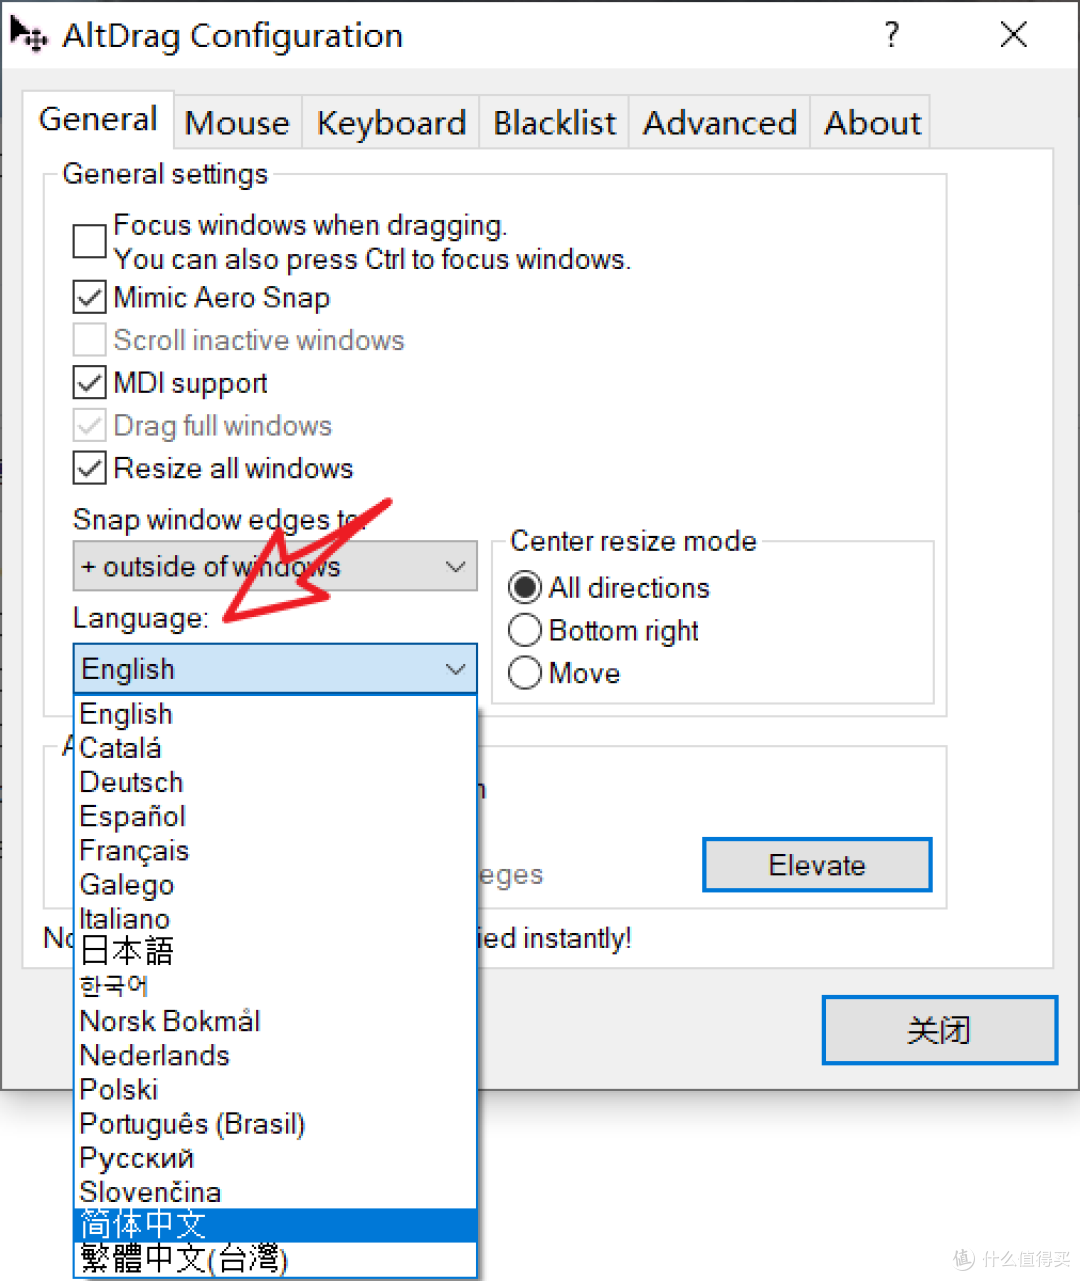This screenshot has width=1080, height=1281.
Task: Choose Français from language list
Action: tap(276, 850)
